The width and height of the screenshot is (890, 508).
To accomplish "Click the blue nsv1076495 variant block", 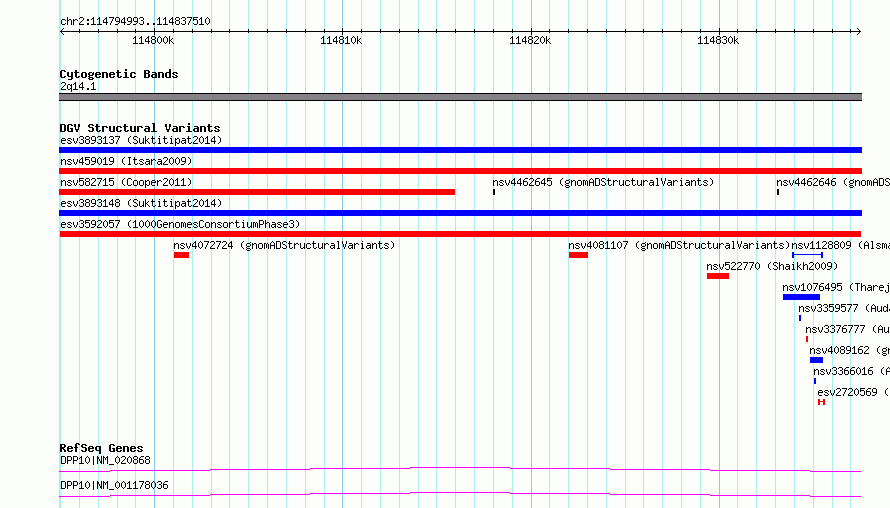I will (x=801, y=297).
